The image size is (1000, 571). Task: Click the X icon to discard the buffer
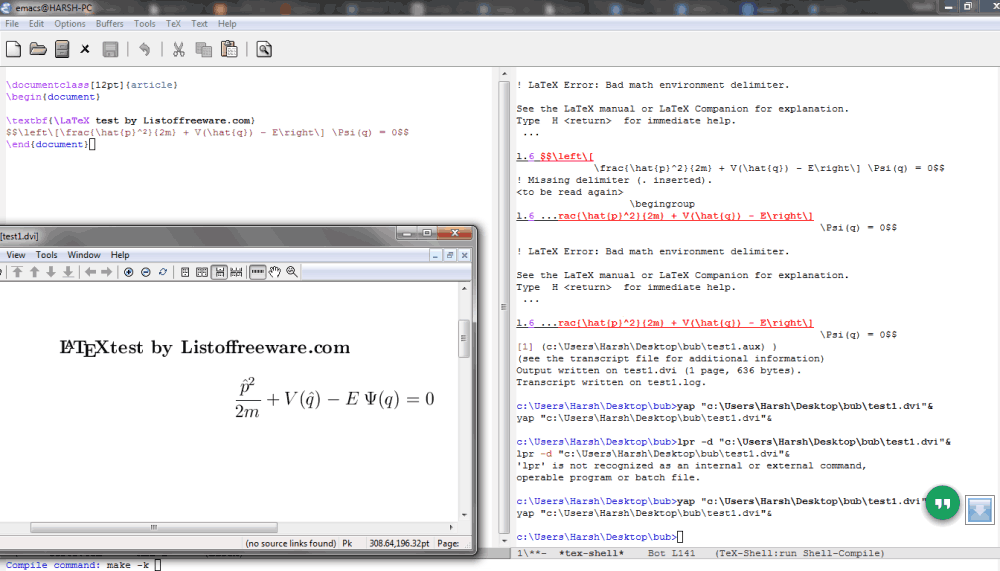85,49
